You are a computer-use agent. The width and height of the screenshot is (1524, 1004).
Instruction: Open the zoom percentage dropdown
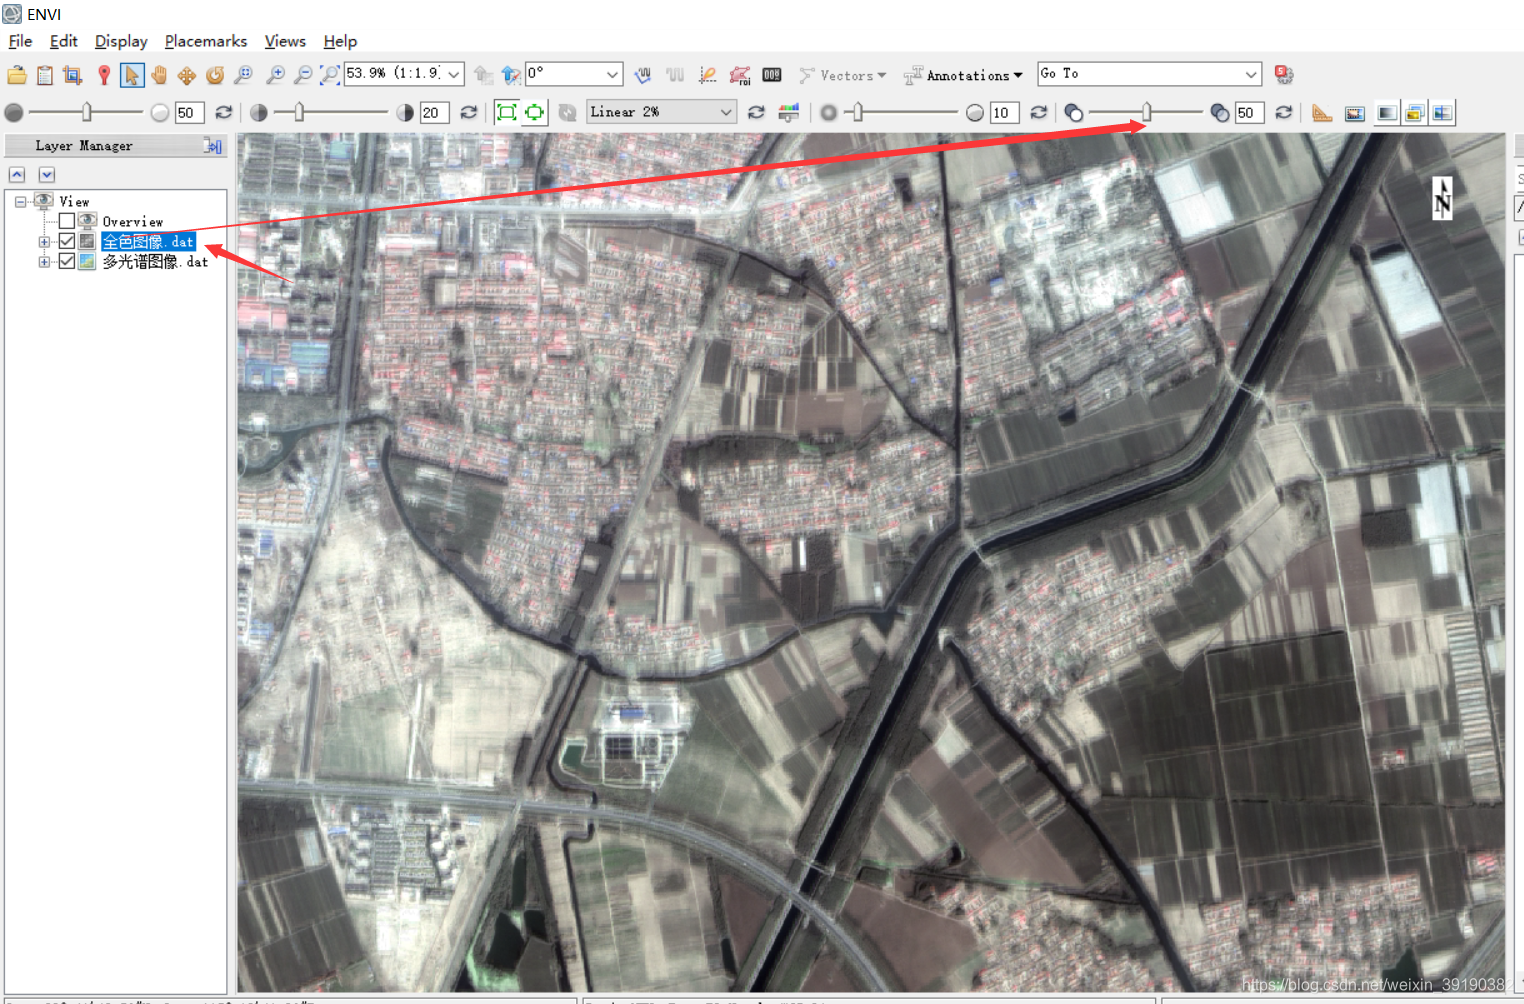[454, 74]
